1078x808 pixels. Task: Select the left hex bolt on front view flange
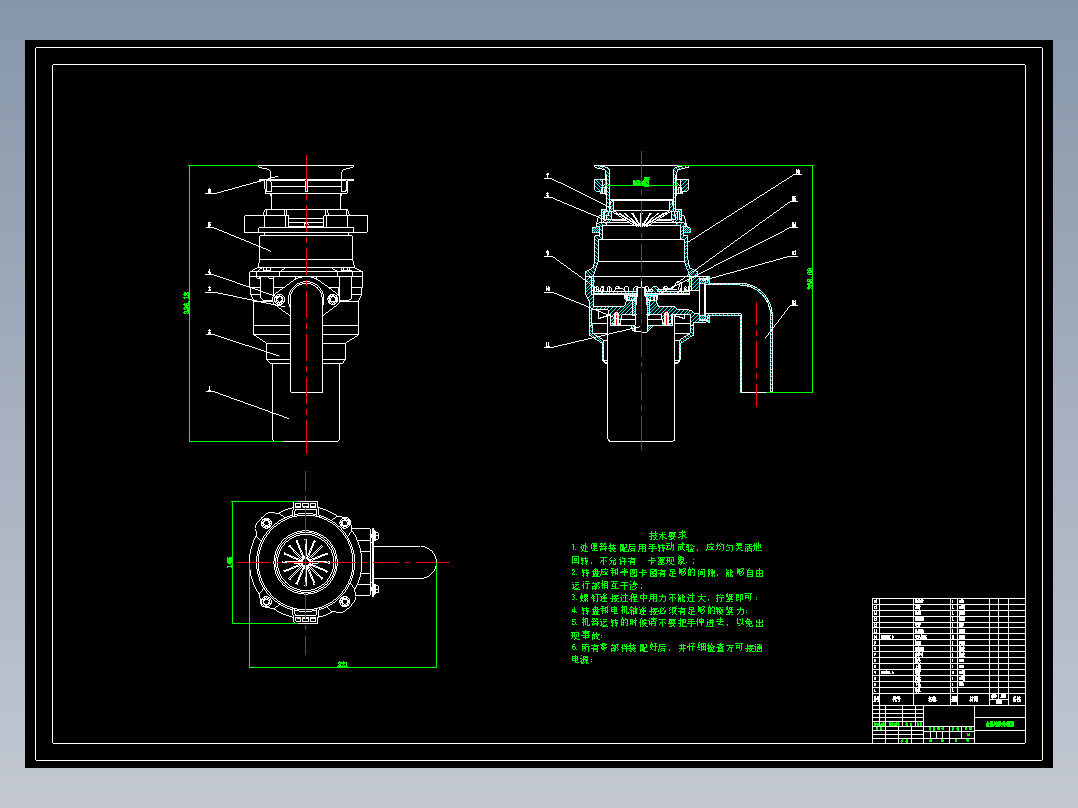[278, 299]
